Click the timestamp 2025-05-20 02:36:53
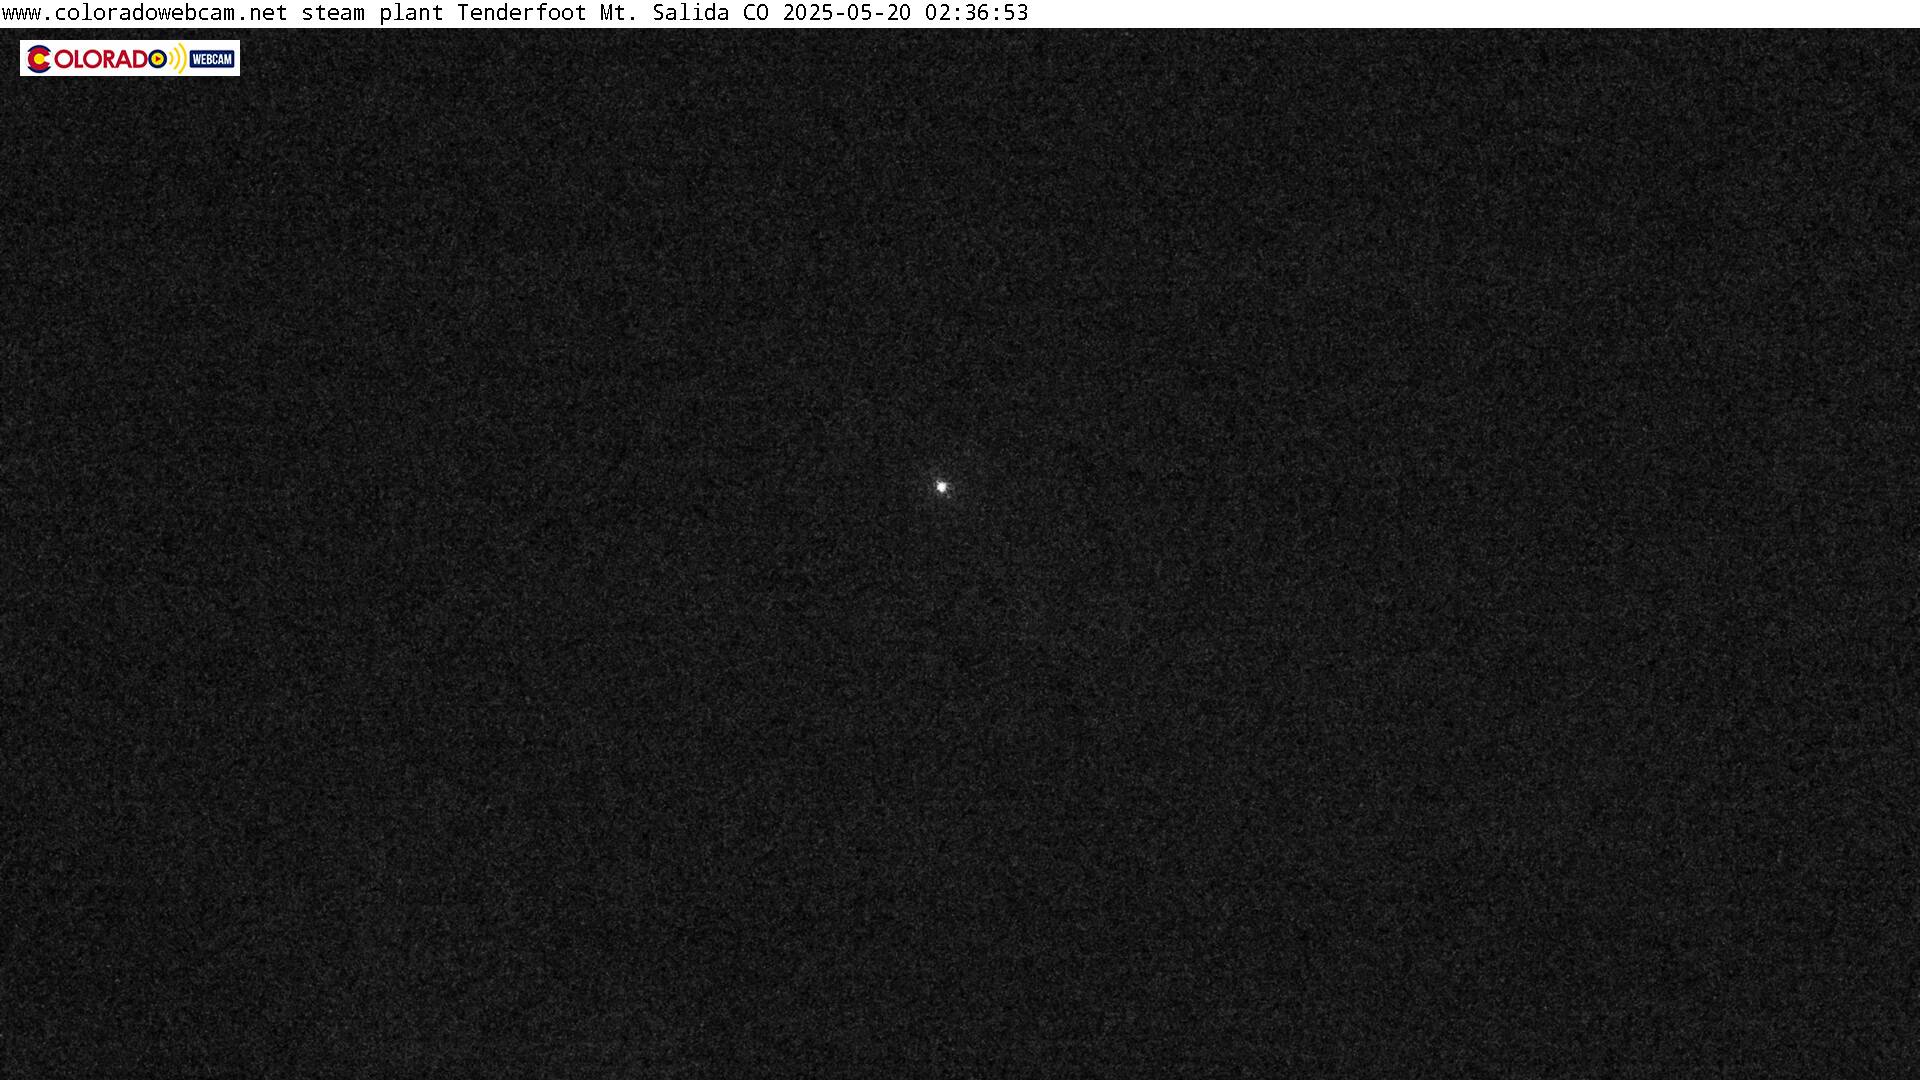Image resolution: width=1920 pixels, height=1080 pixels. pyautogui.click(x=905, y=13)
